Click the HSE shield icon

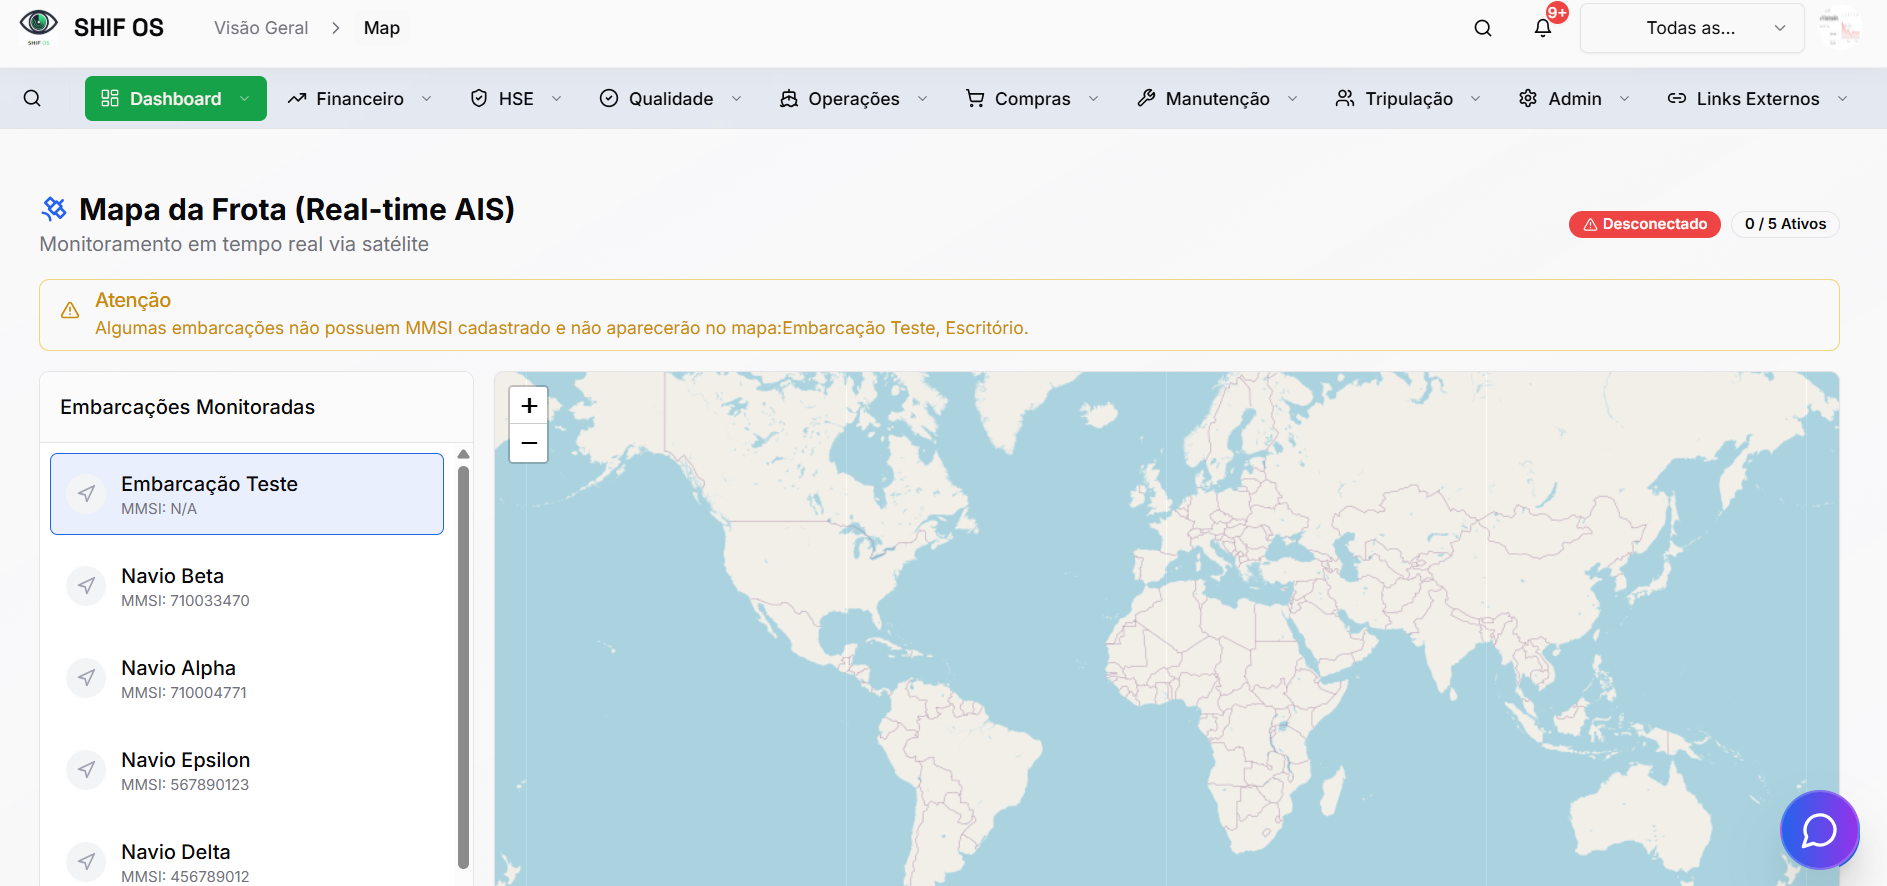point(479,98)
